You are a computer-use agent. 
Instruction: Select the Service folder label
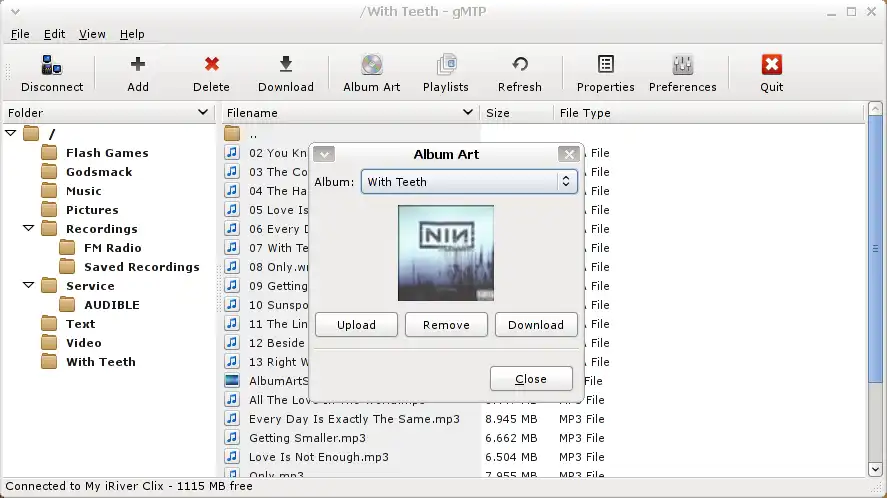pos(91,286)
